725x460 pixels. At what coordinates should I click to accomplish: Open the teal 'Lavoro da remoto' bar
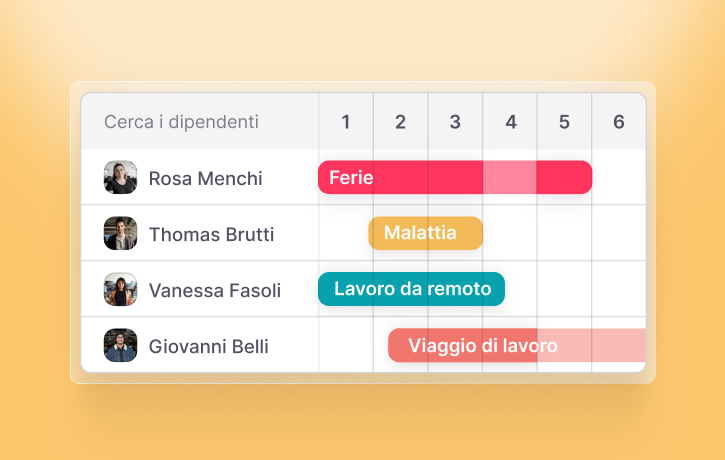[411, 289]
